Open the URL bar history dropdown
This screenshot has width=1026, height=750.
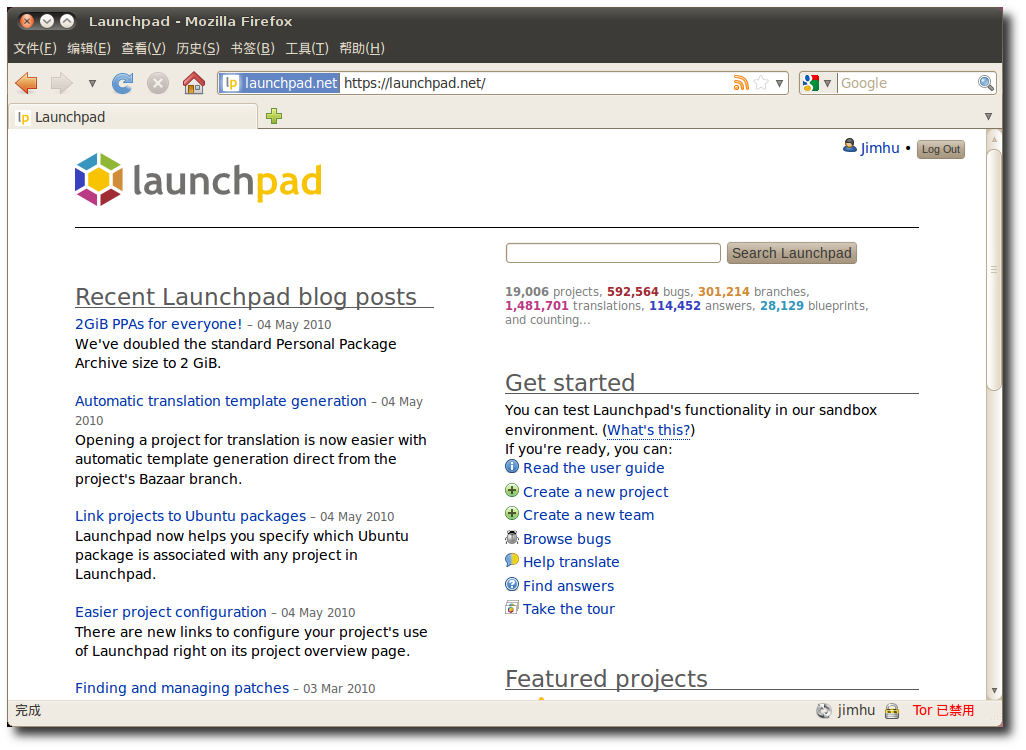pyautogui.click(x=779, y=83)
